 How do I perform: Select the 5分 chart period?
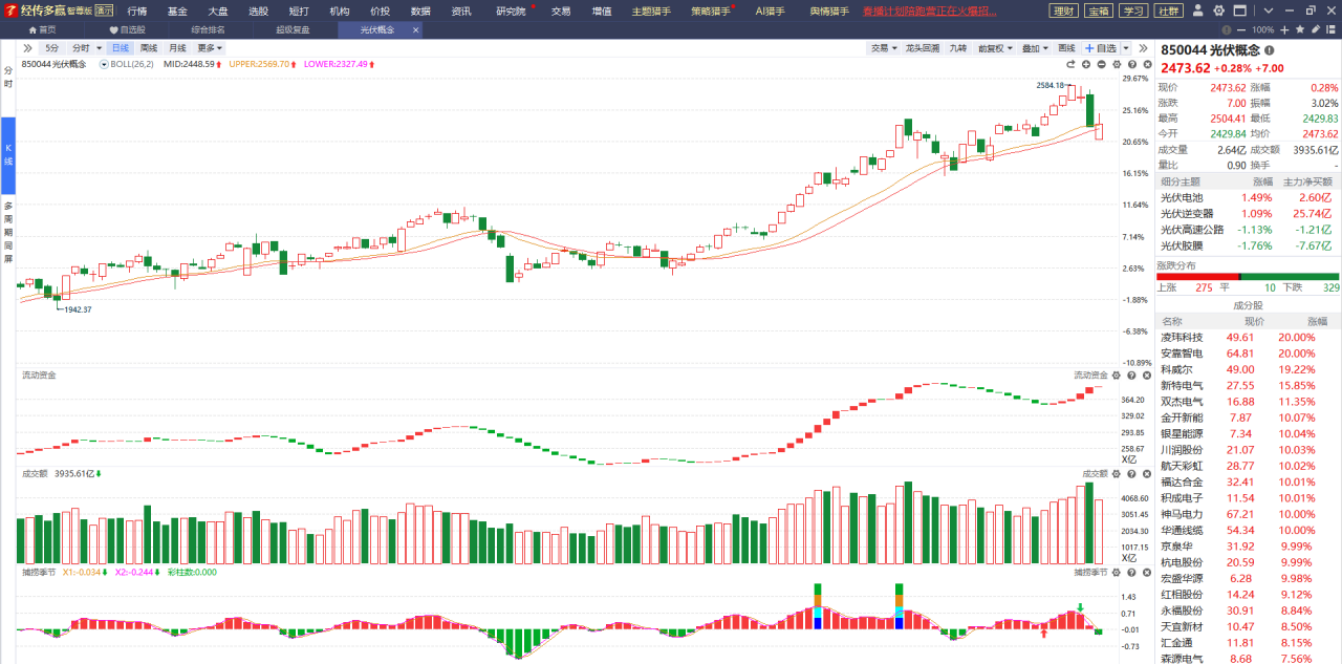coord(52,48)
